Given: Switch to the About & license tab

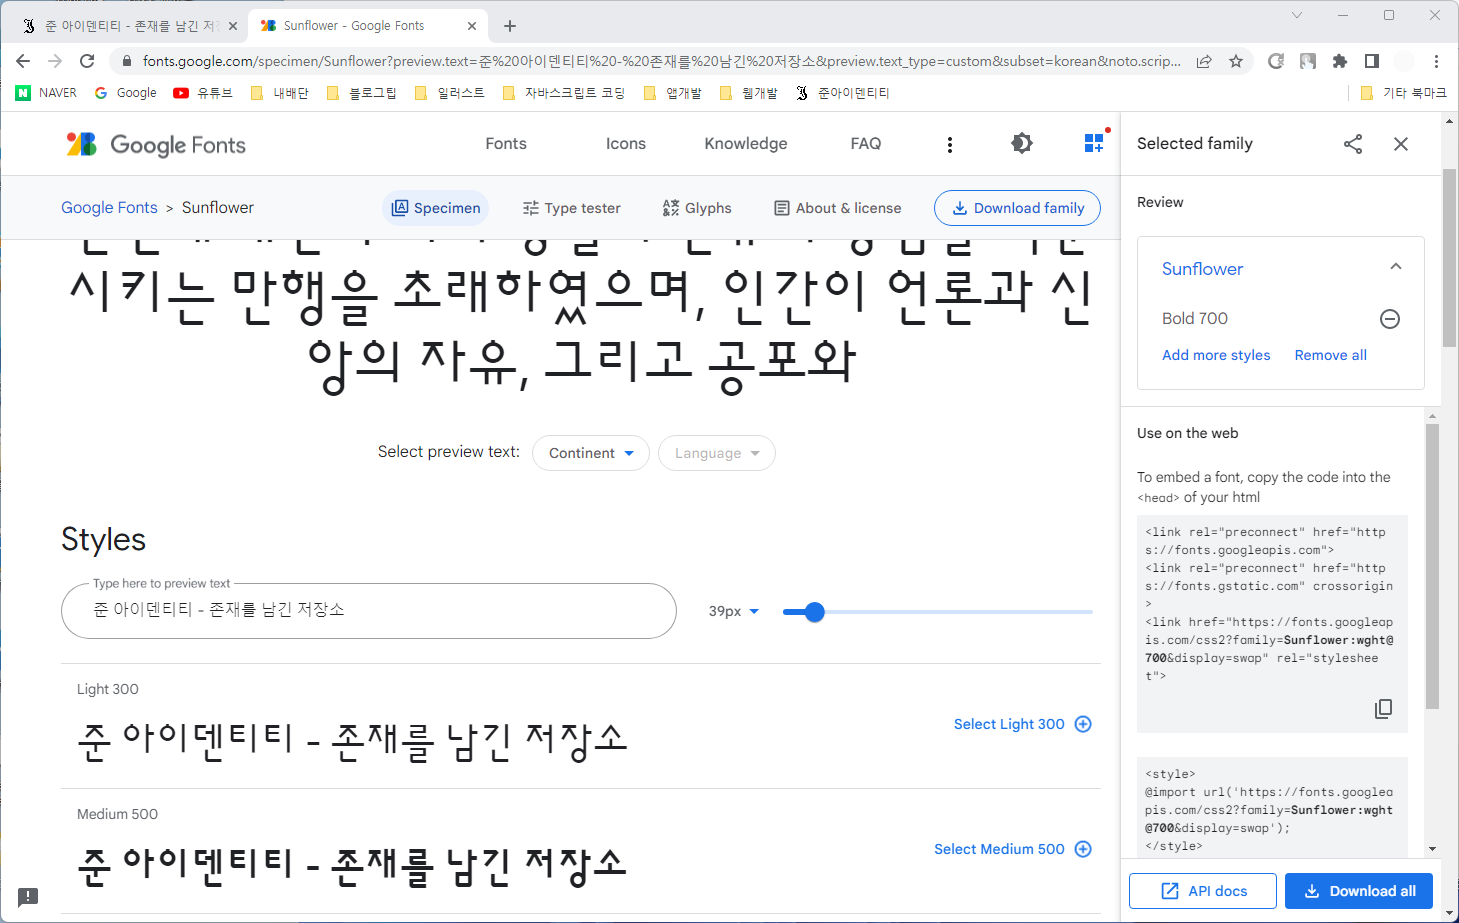Looking at the screenshot, I should 838,208.
